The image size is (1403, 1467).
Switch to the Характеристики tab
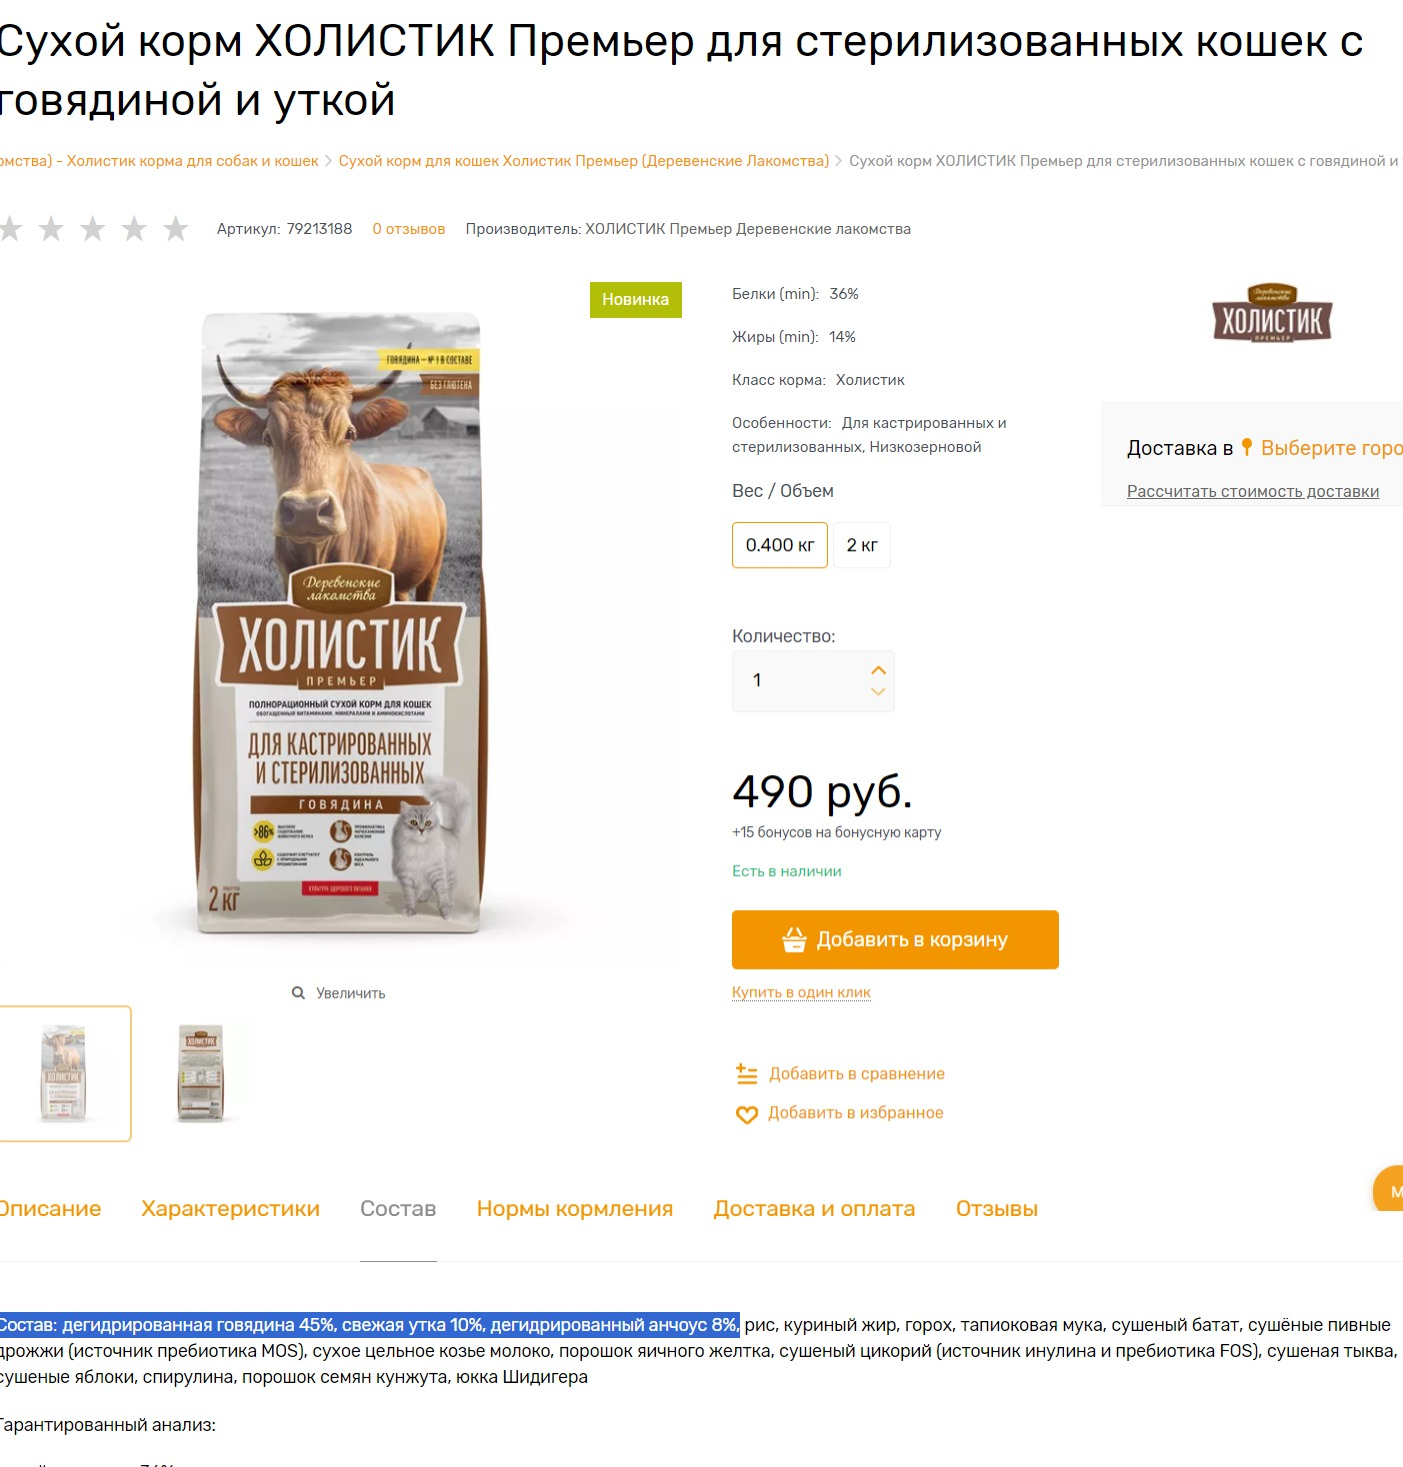(x=231, y=1209)
